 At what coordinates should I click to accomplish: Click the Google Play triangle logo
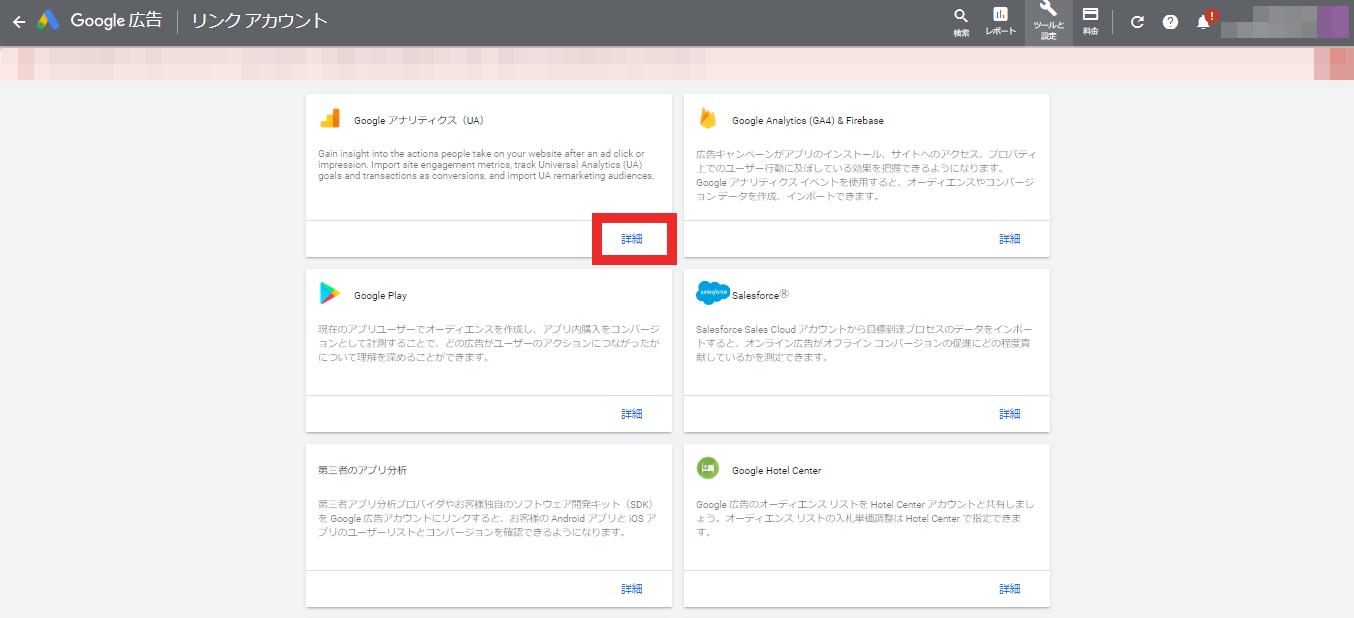click(x=330, y=294)
